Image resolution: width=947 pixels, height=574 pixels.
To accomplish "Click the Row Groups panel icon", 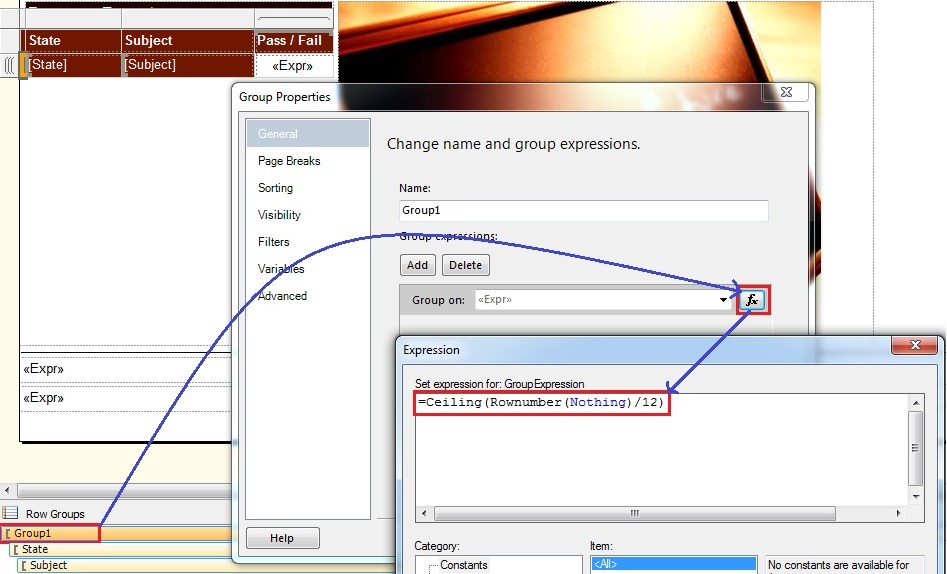I will click(x=10, y=513).
